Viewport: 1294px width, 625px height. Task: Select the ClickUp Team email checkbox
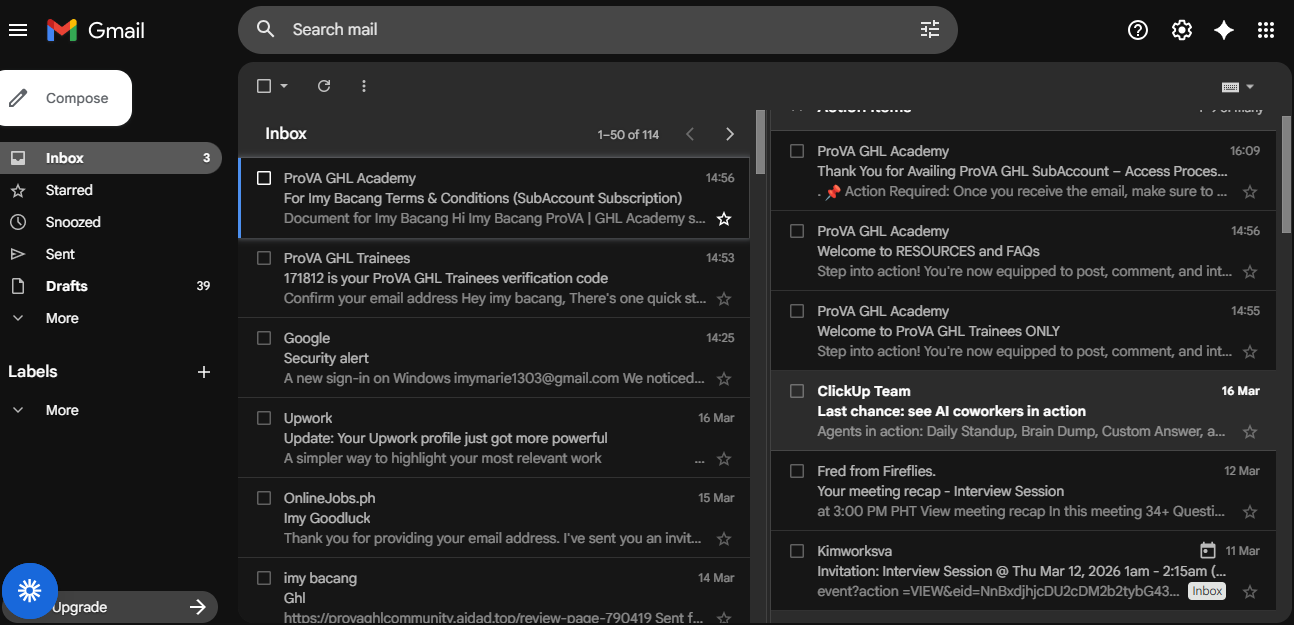(x=797, y=391)
